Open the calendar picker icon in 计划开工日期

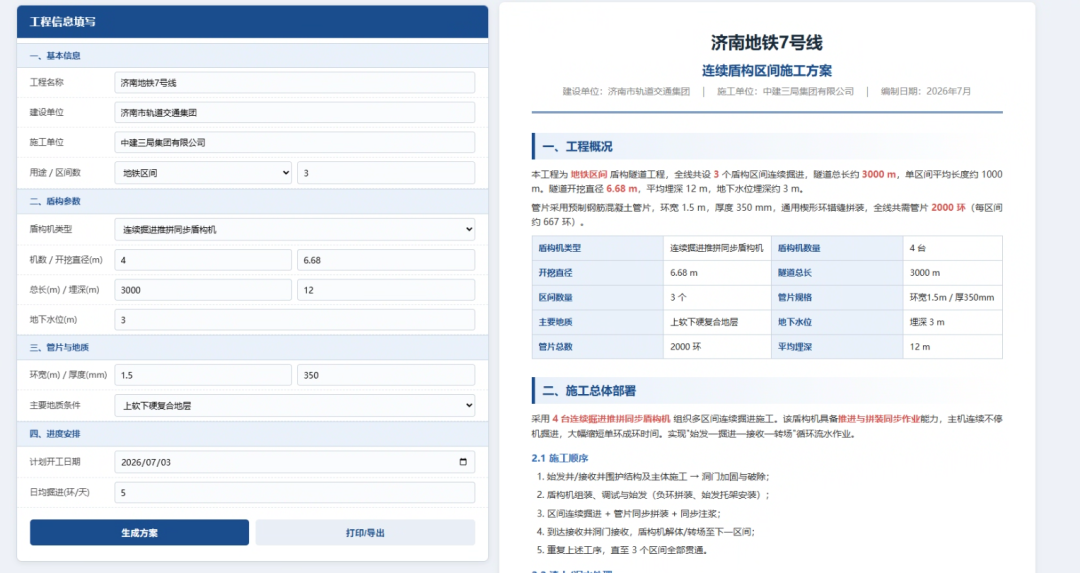click(x=463, y=462)
